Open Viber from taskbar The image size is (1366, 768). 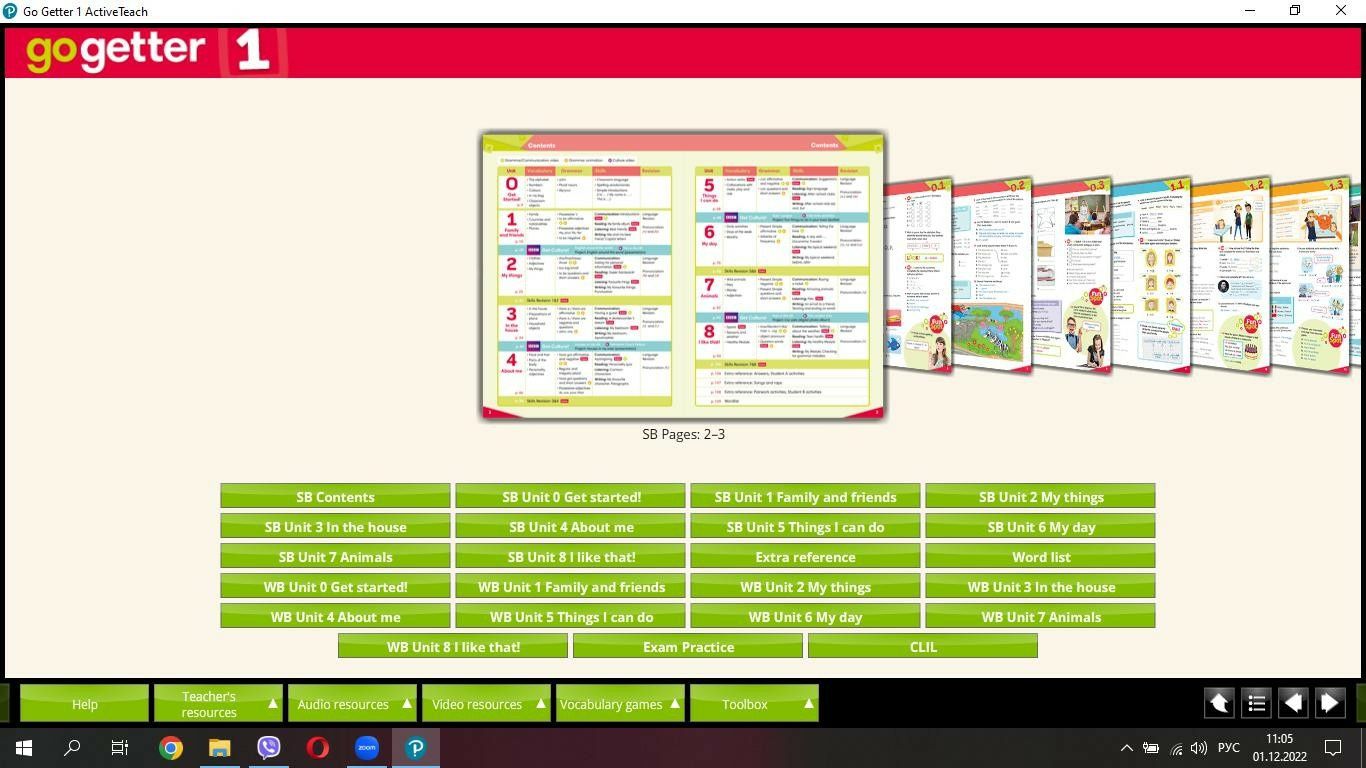[x=268, y=747]
